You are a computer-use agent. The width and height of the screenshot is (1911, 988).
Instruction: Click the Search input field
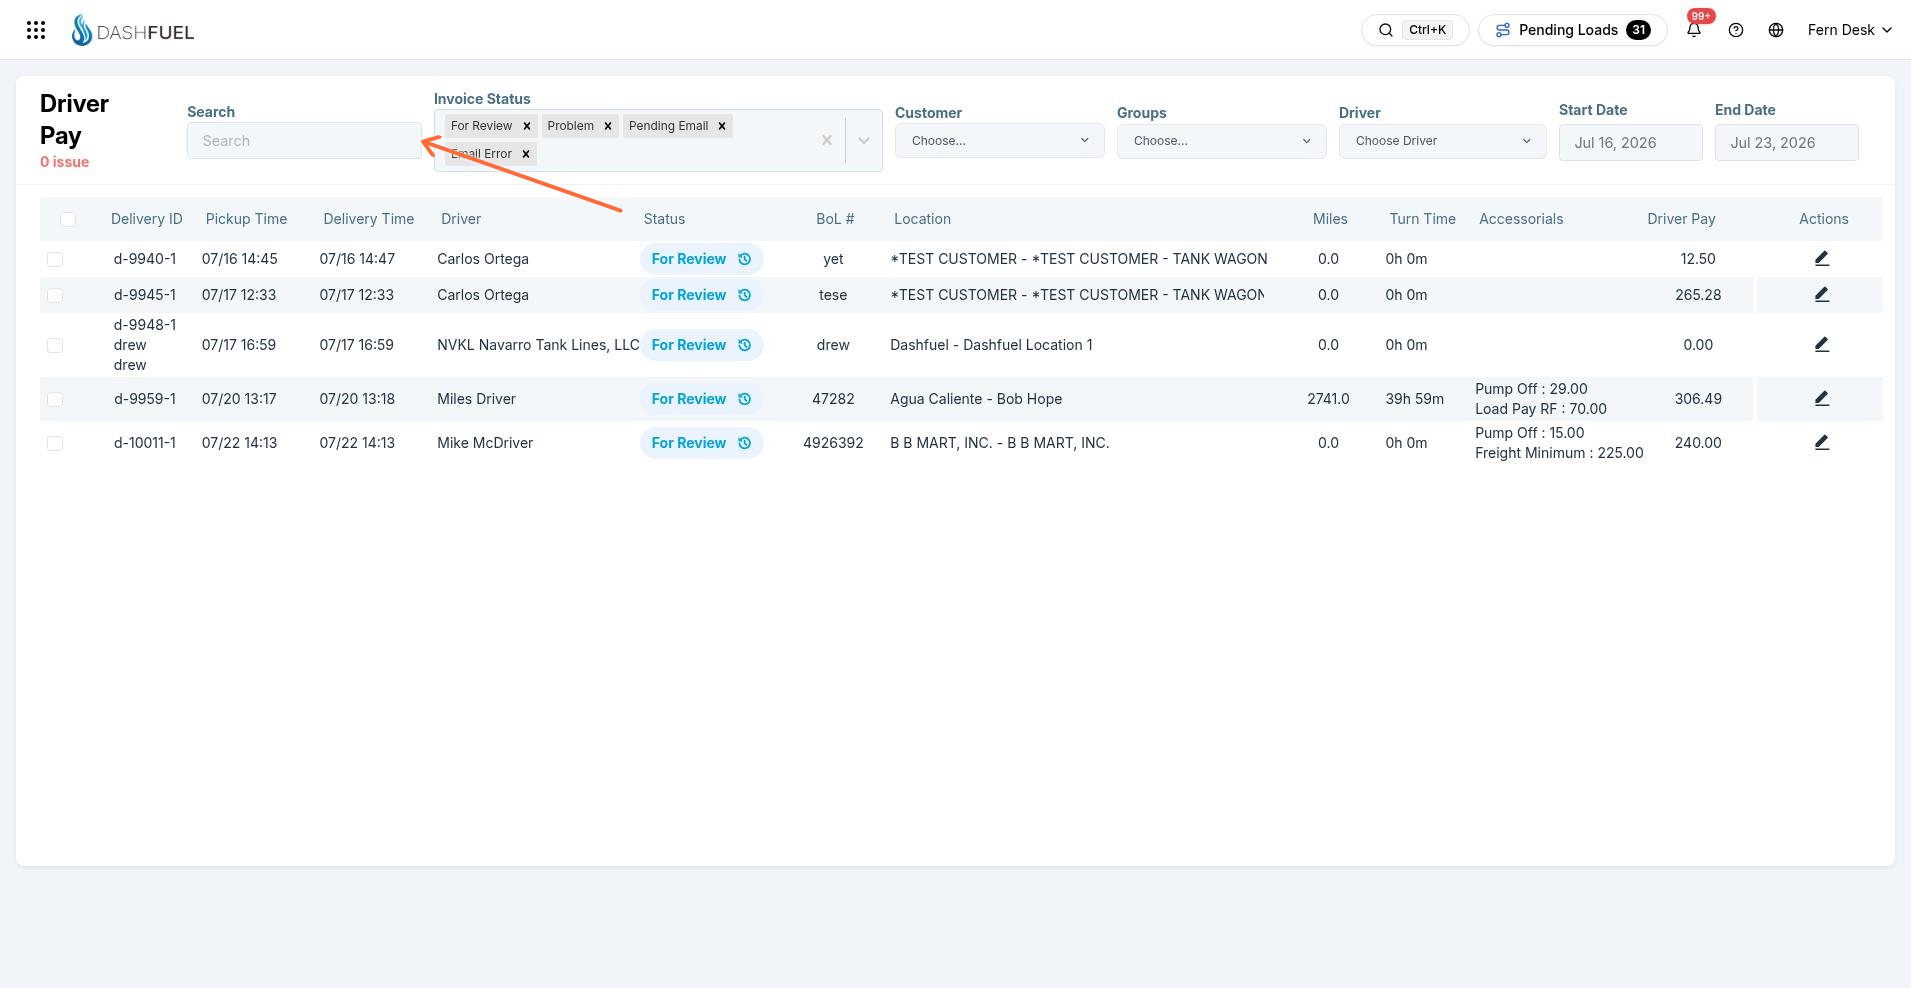(x=304, y=141)
